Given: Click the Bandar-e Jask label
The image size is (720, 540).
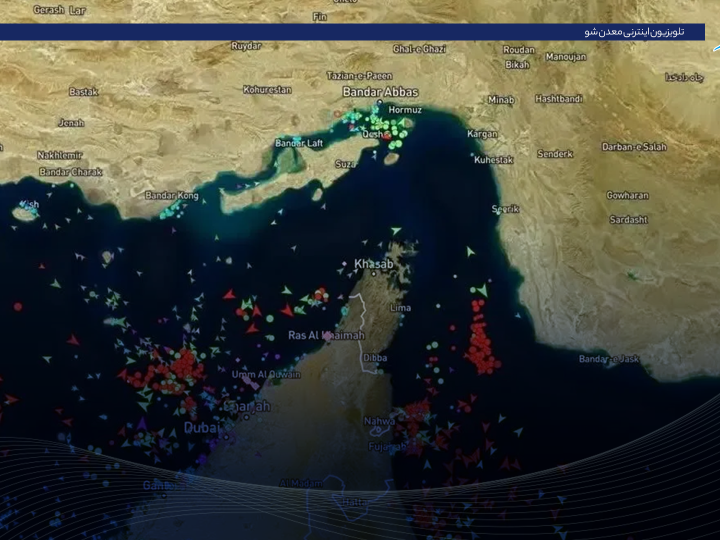Looking at the screenshot, I should 609,359.
